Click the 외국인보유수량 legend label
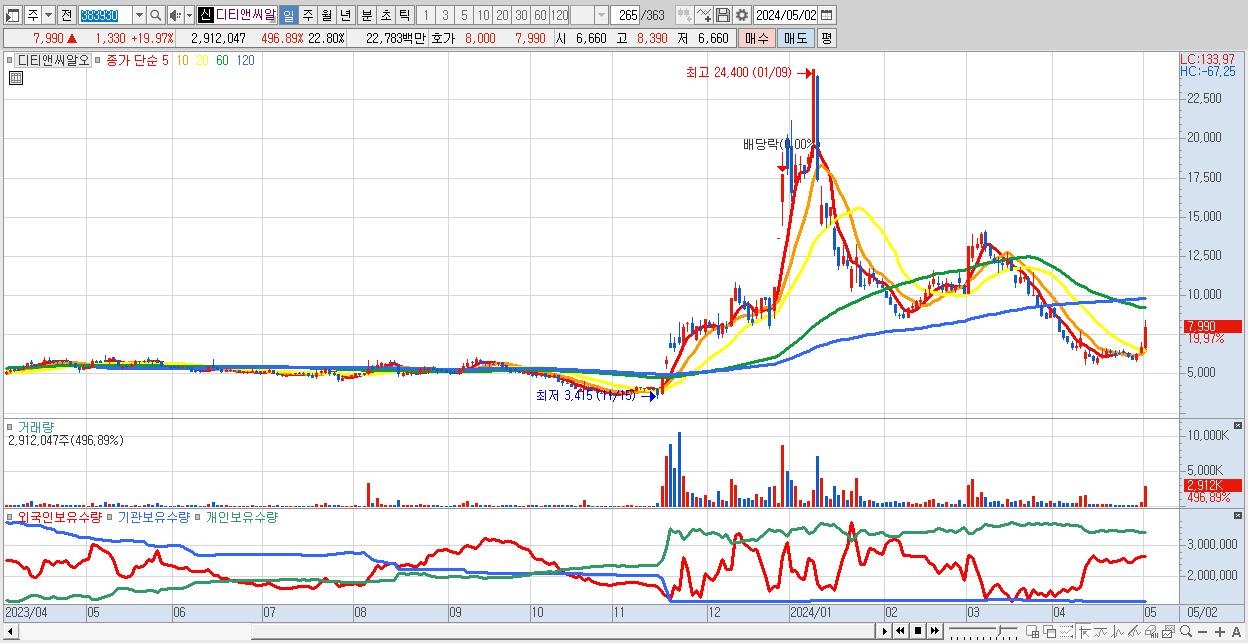 59,517
